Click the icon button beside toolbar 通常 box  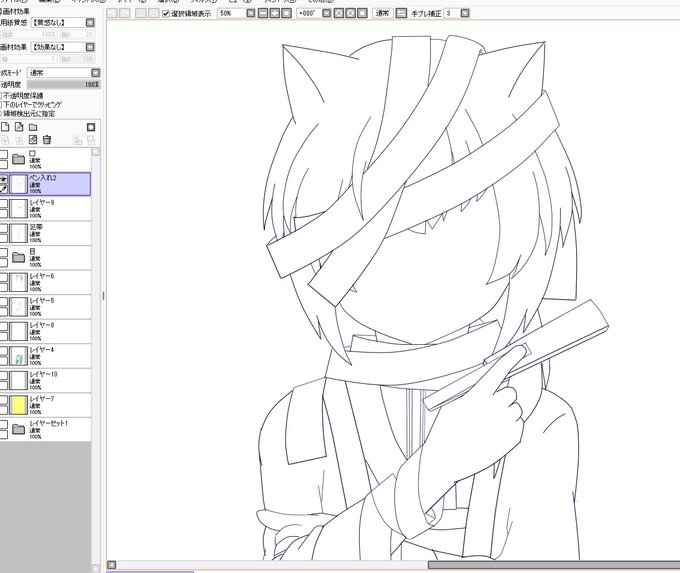point(402,13)
